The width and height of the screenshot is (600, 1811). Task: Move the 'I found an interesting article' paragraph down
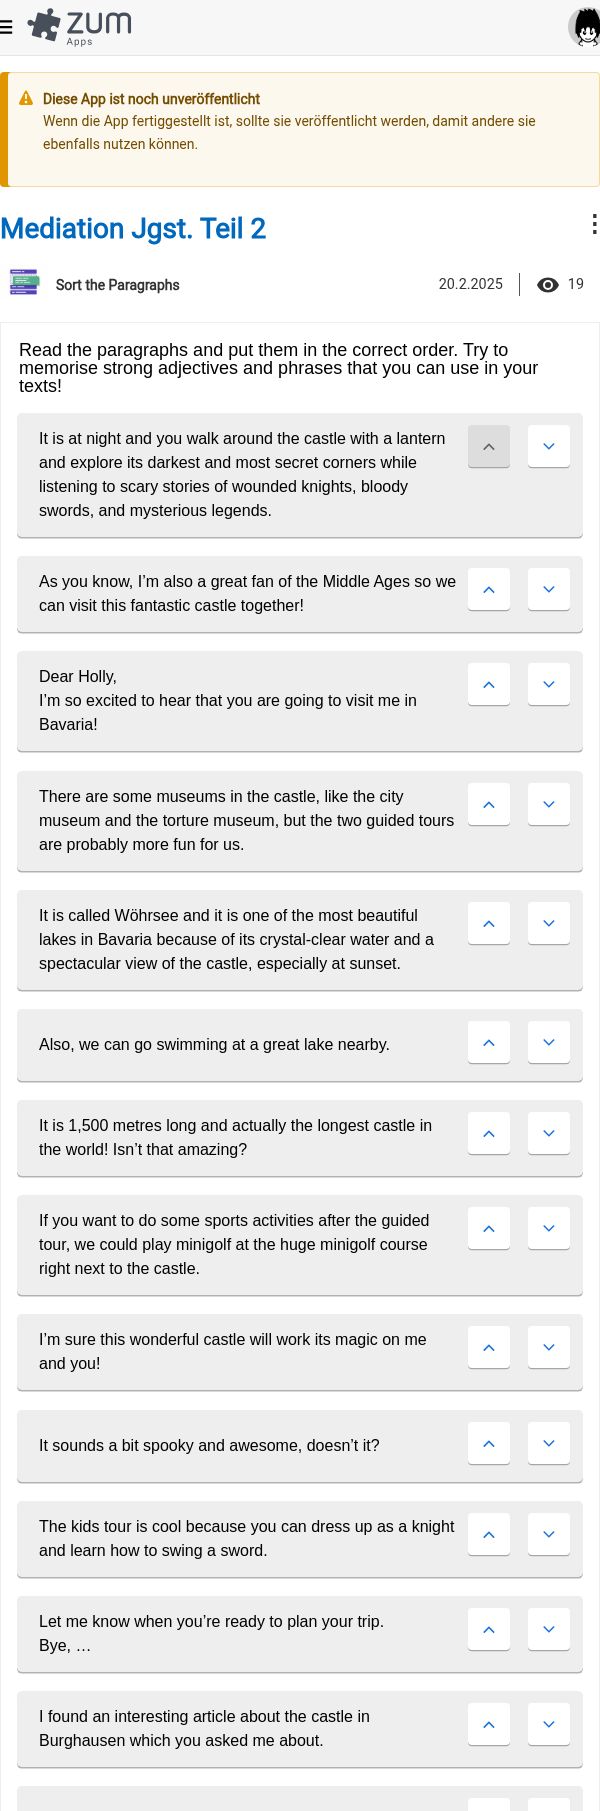click(x=549, y=1725)
